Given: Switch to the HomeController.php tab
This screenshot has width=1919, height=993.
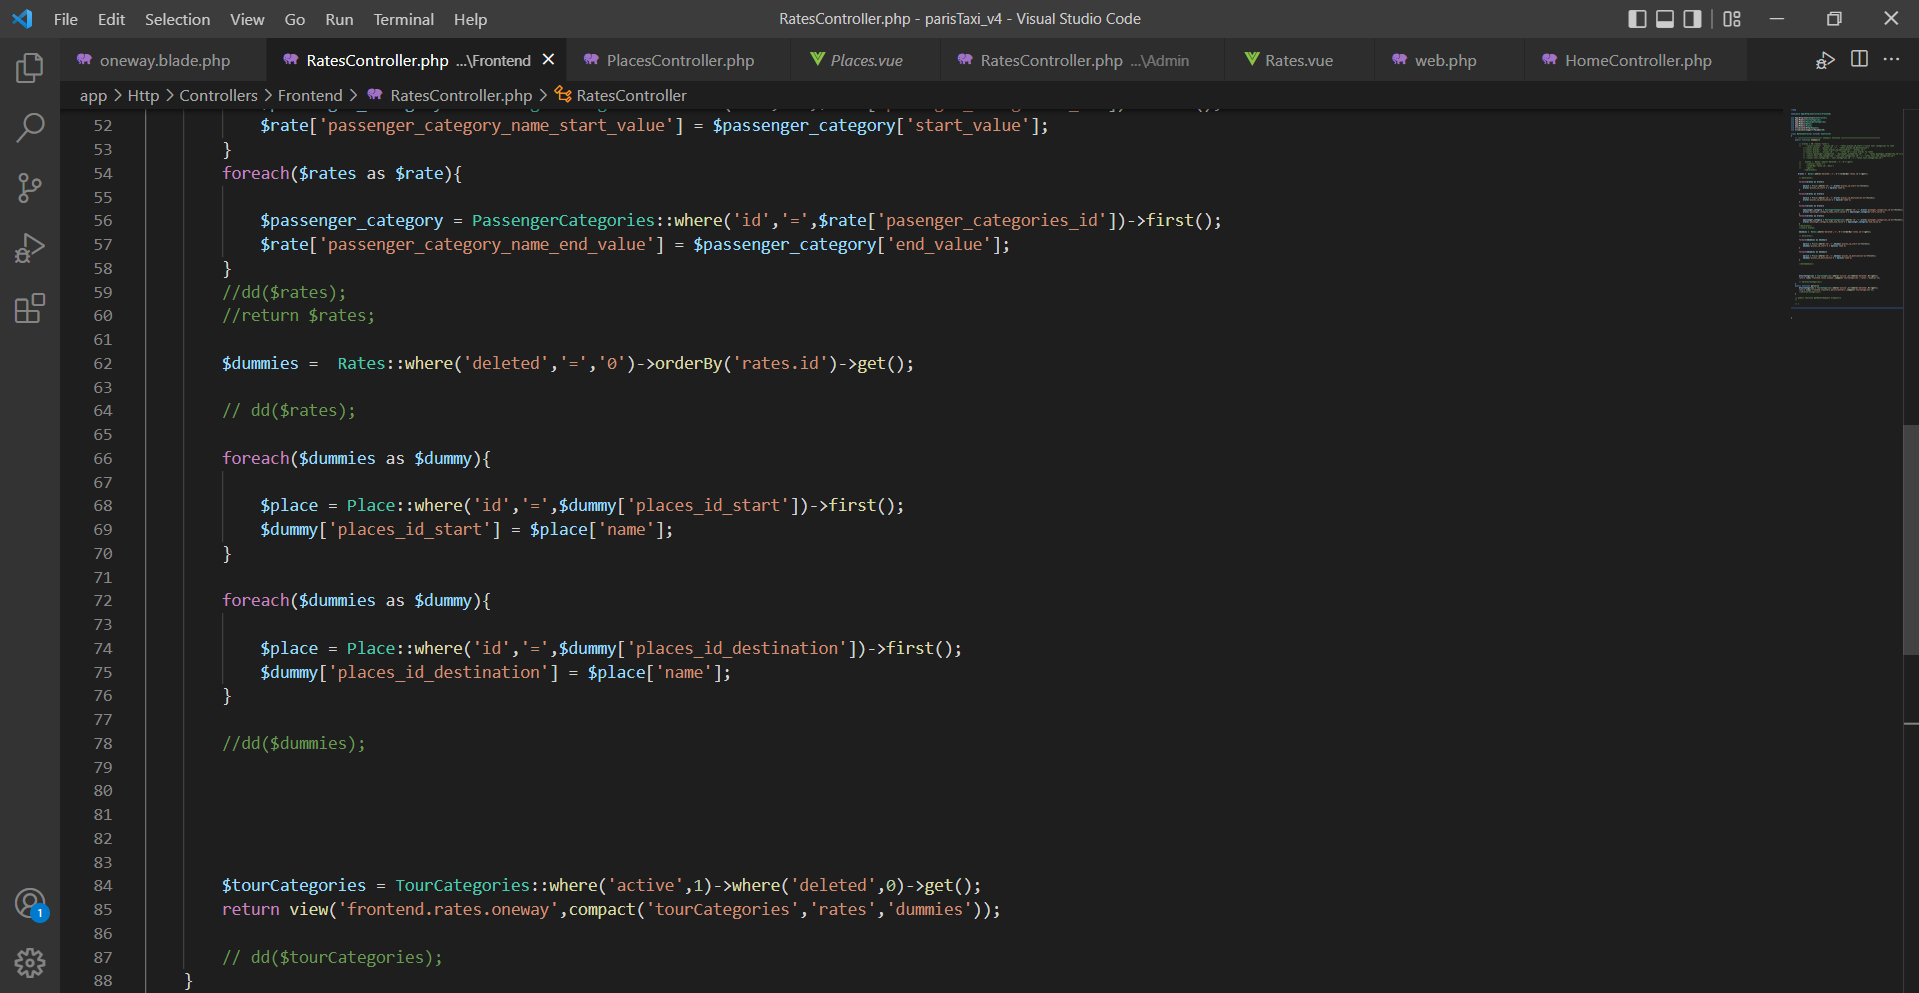Looking at the screenshot, I should (1637, 61).
